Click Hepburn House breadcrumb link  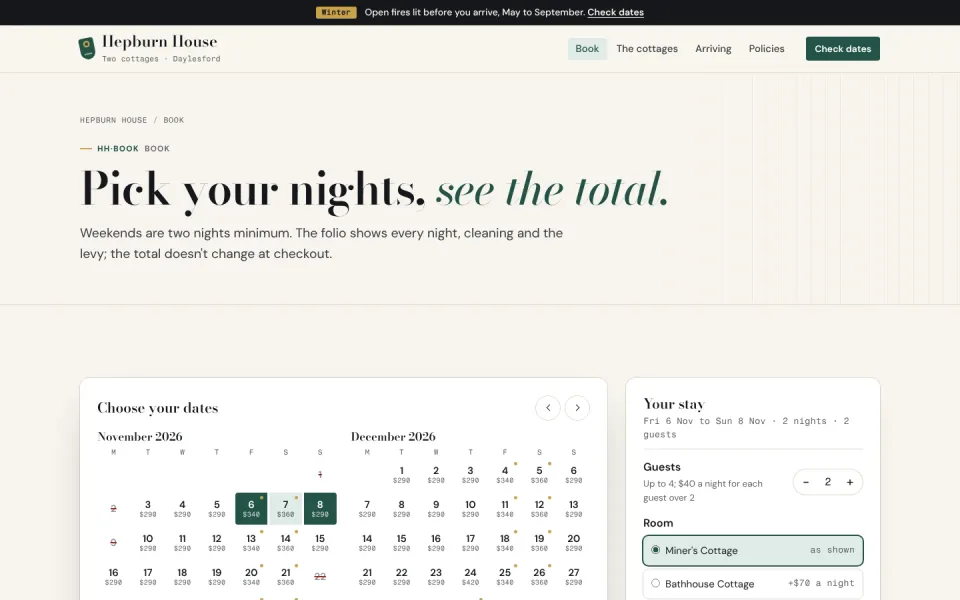click(113, 120)
